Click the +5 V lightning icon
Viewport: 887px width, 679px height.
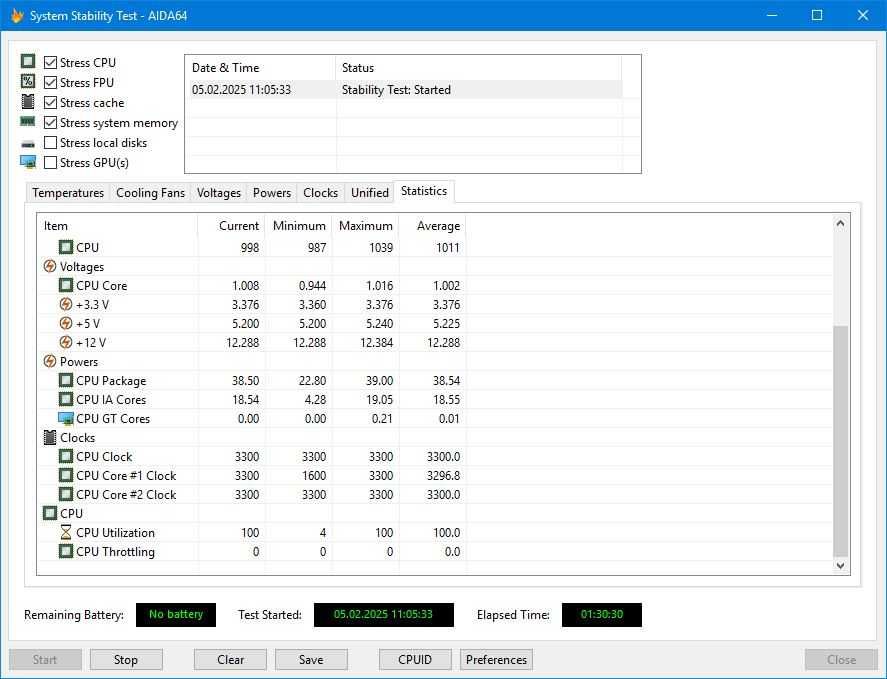tap(66, 324)
